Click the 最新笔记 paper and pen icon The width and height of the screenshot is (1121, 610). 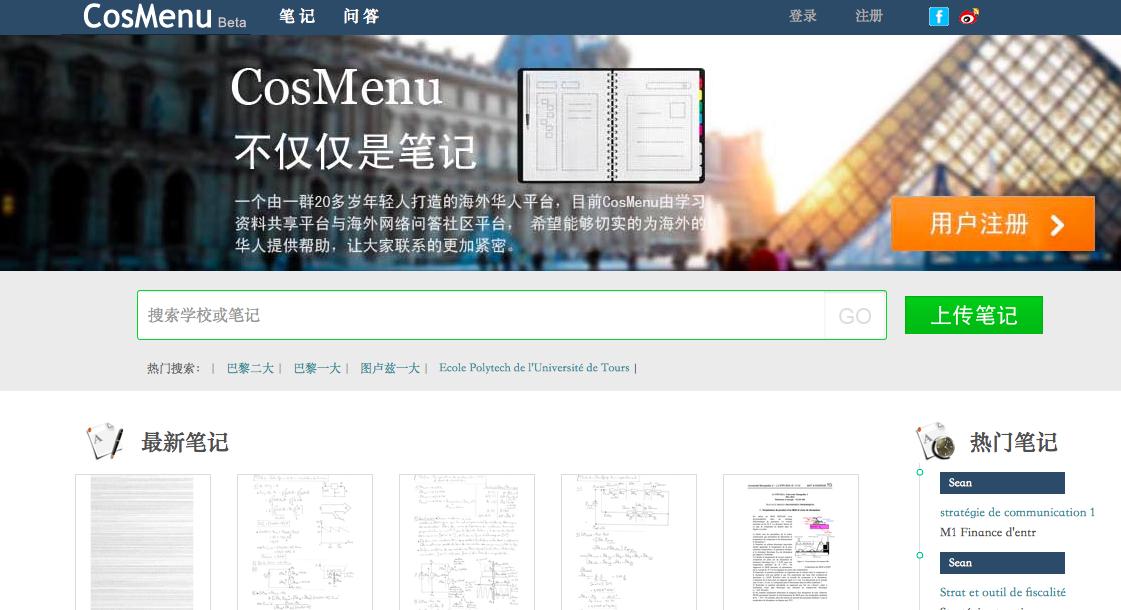pos(104,441)
